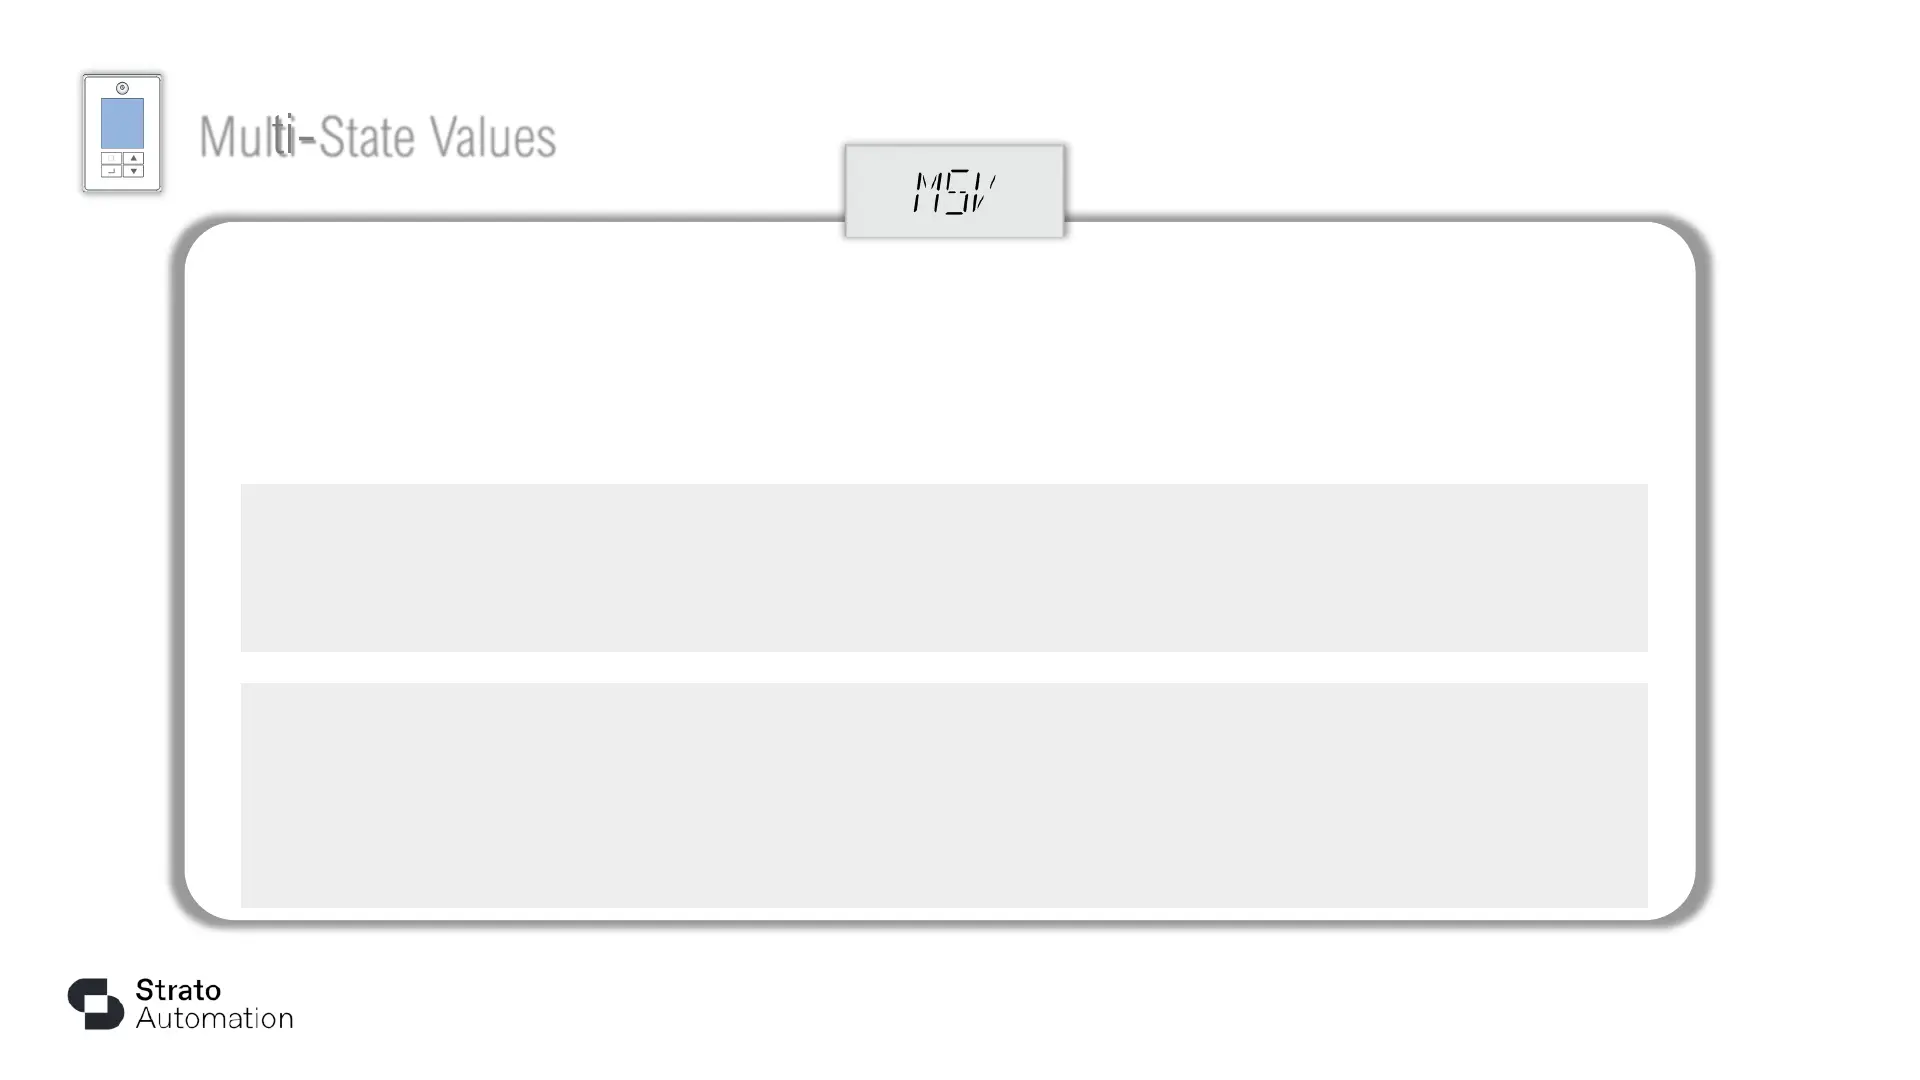Select the upper gray content block
Screen dimensions: 1920x1080
[x=943, y=567]
